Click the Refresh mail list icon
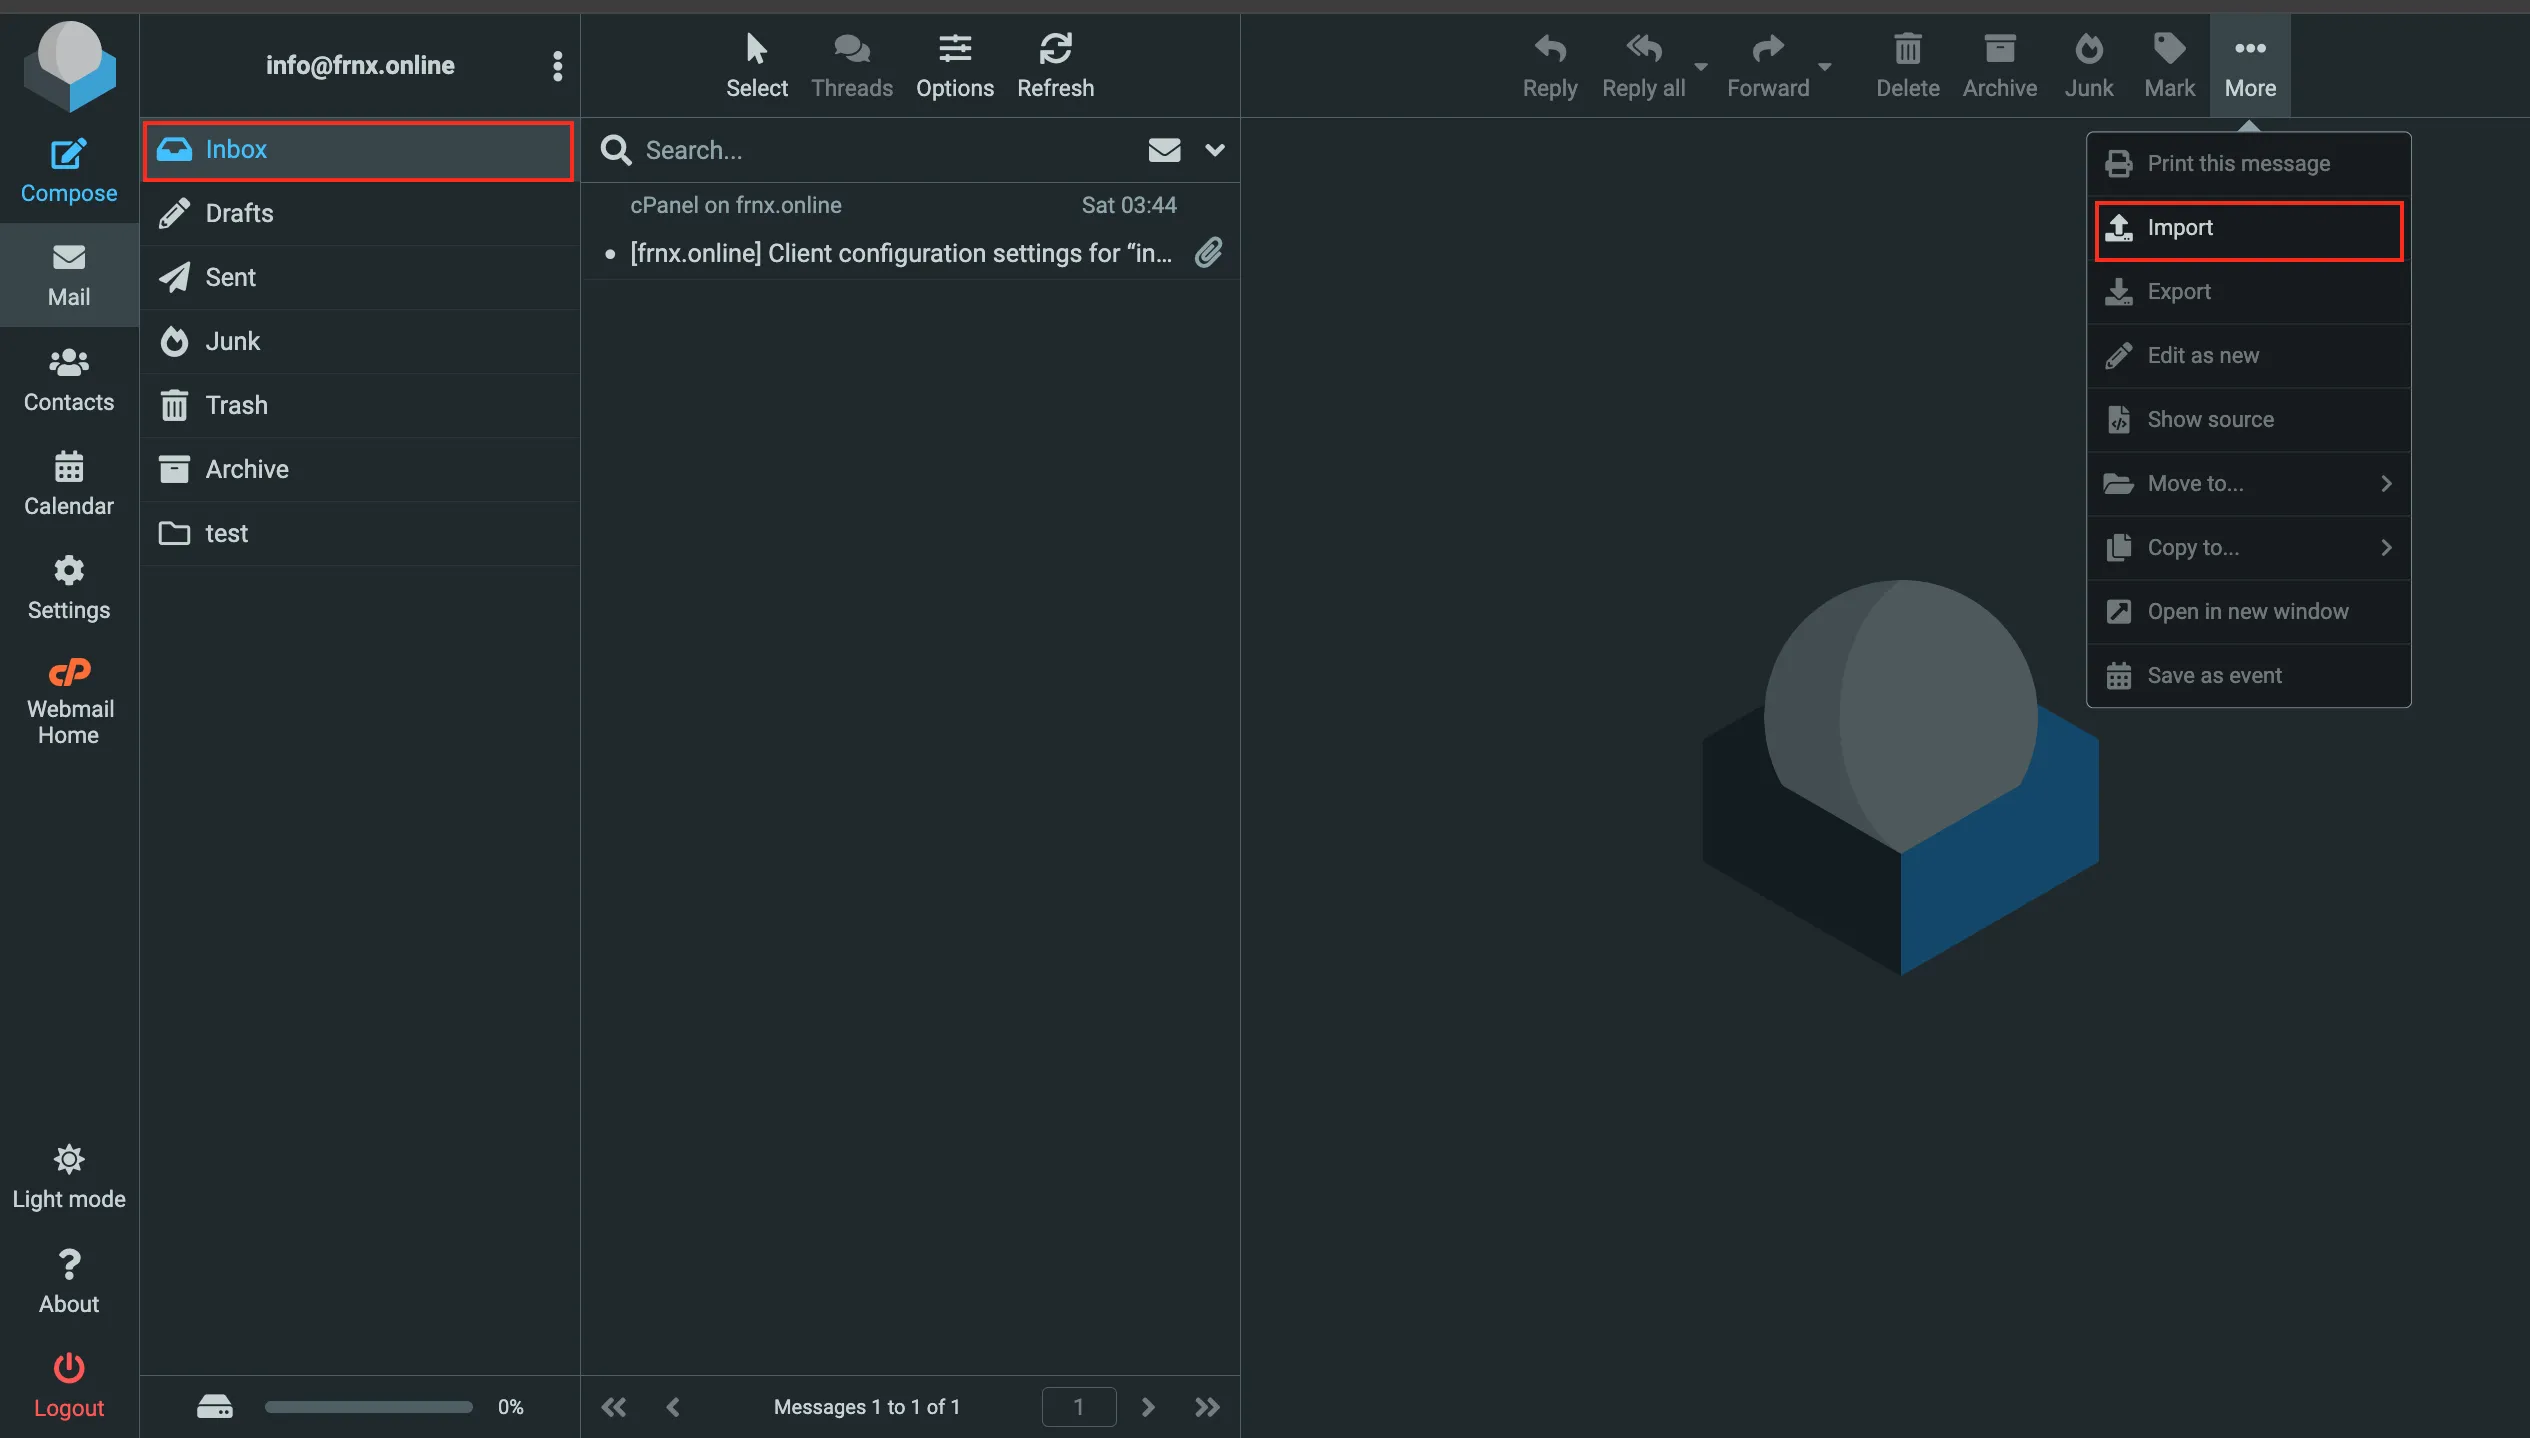This screenshot has width=2530, height=1438. point(1055,50)
